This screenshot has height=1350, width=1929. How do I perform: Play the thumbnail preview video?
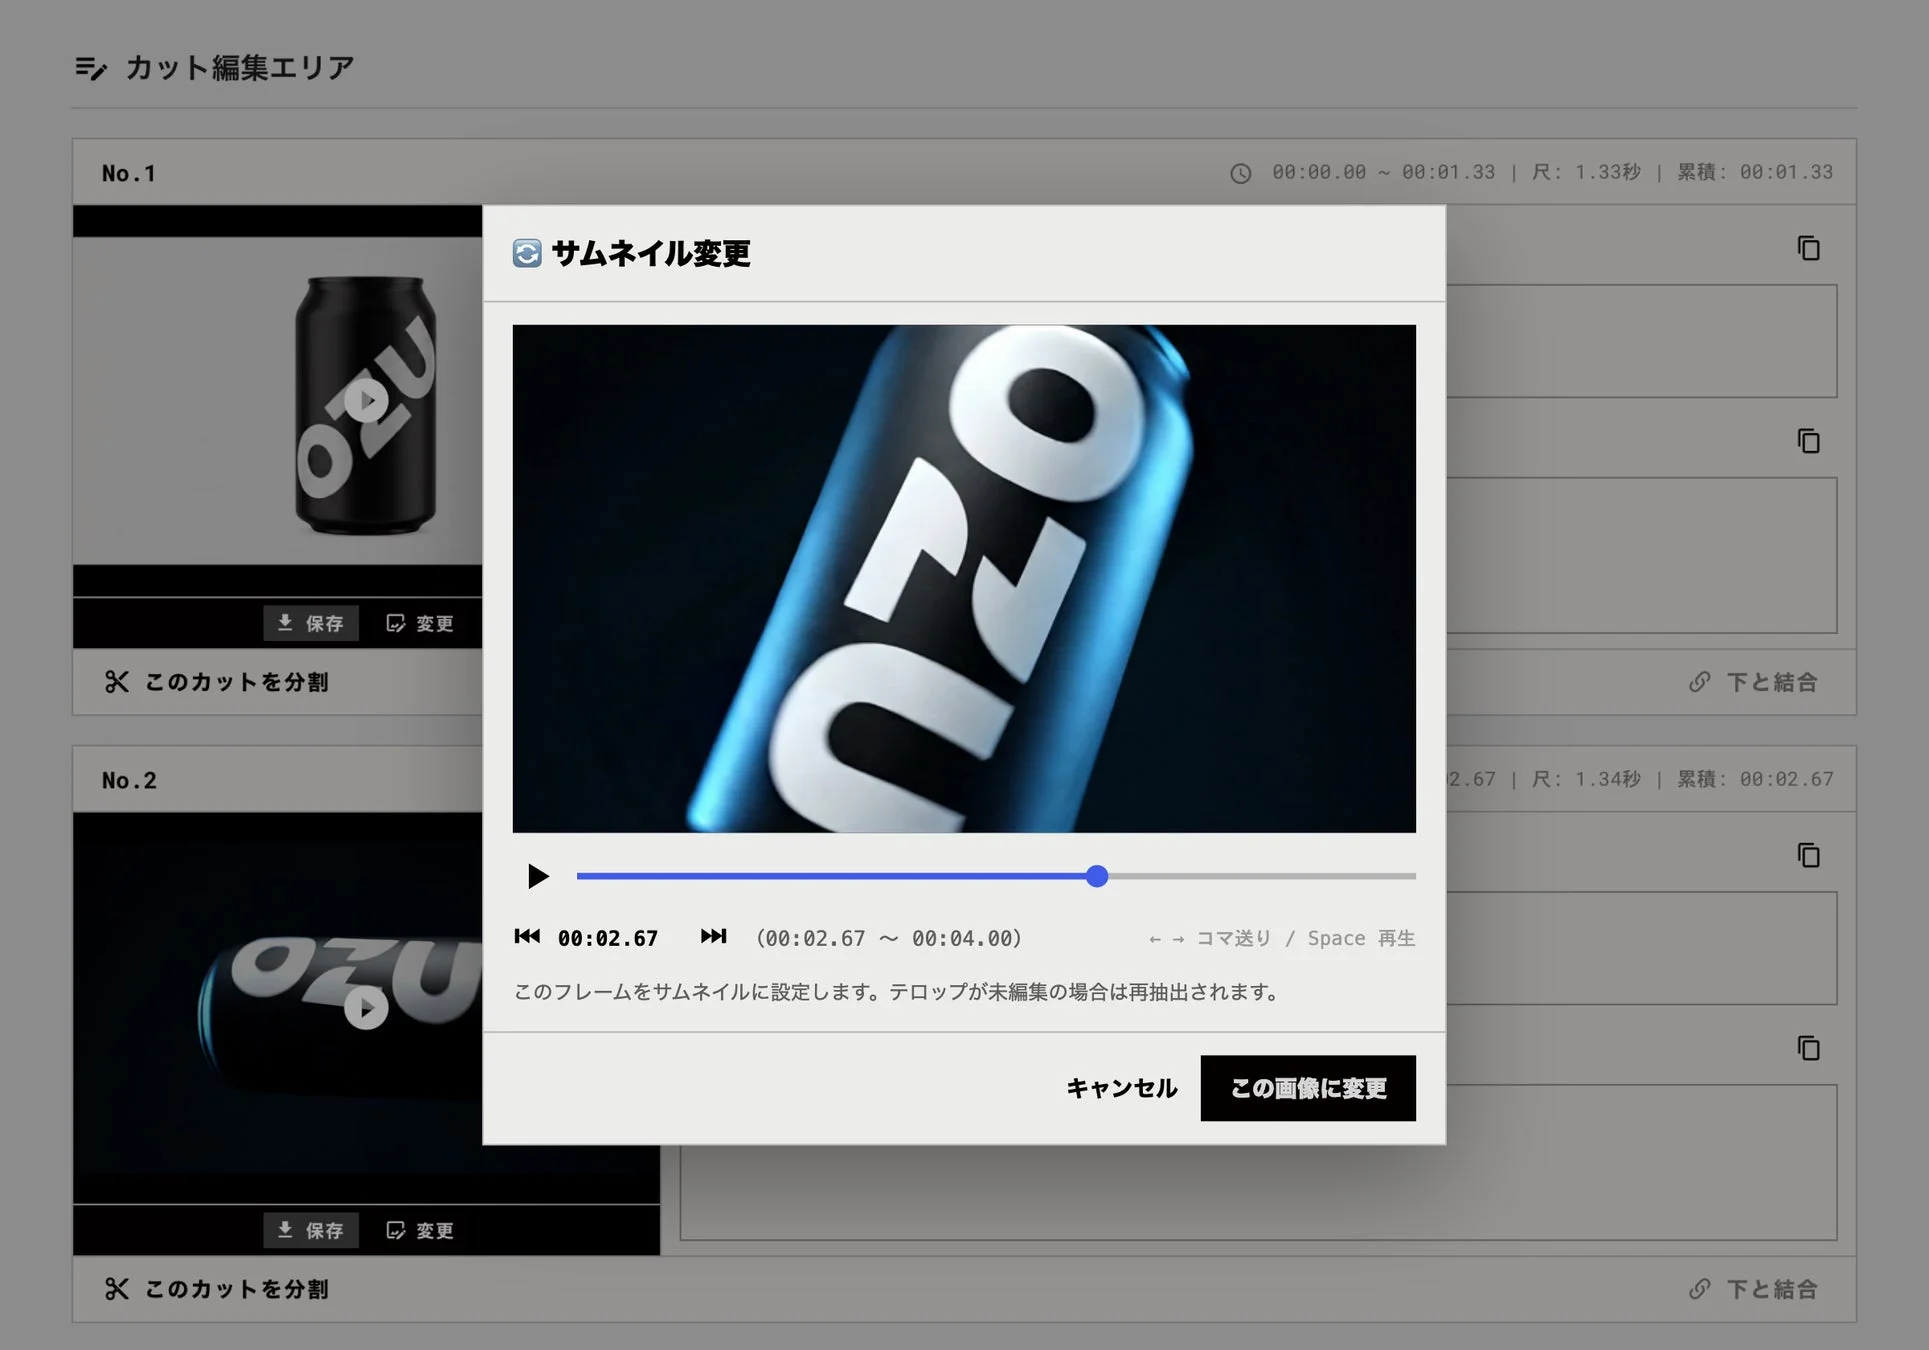coord(538,876)
